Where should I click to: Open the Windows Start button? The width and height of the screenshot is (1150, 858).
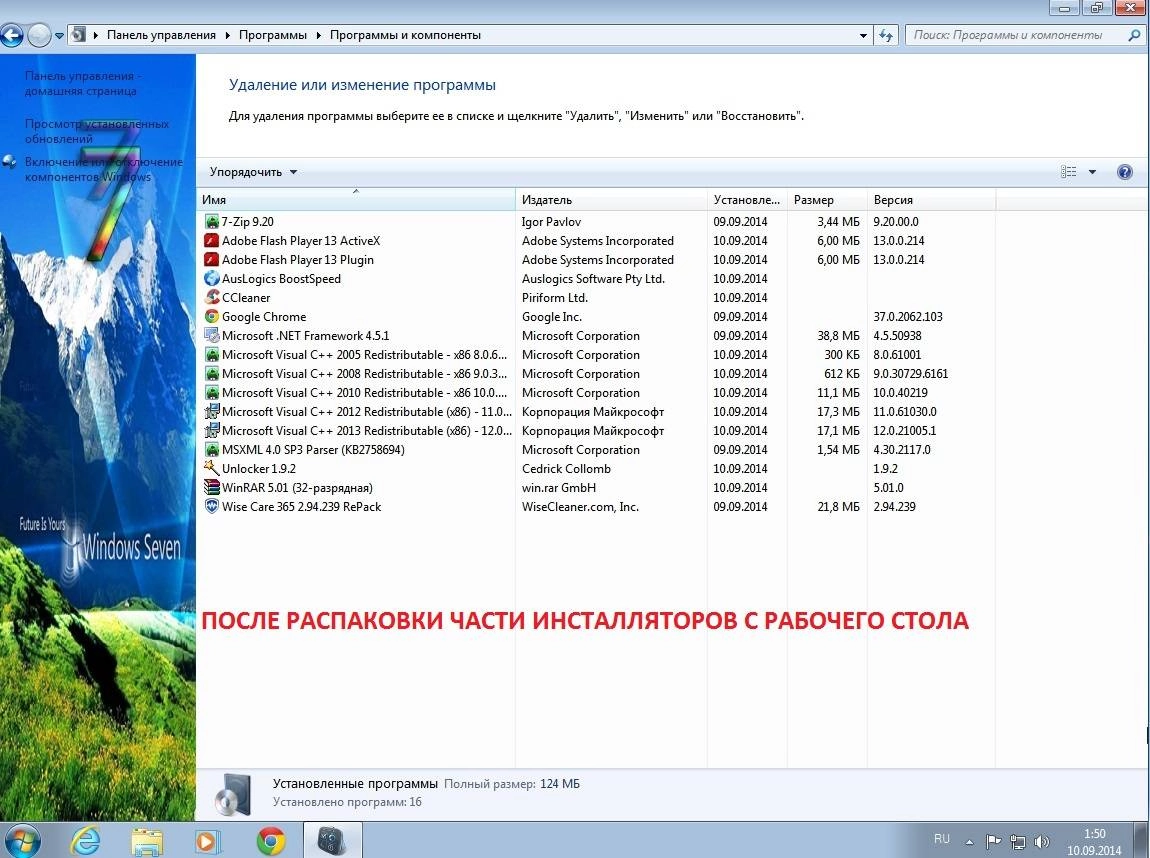[x=21, y=840]
